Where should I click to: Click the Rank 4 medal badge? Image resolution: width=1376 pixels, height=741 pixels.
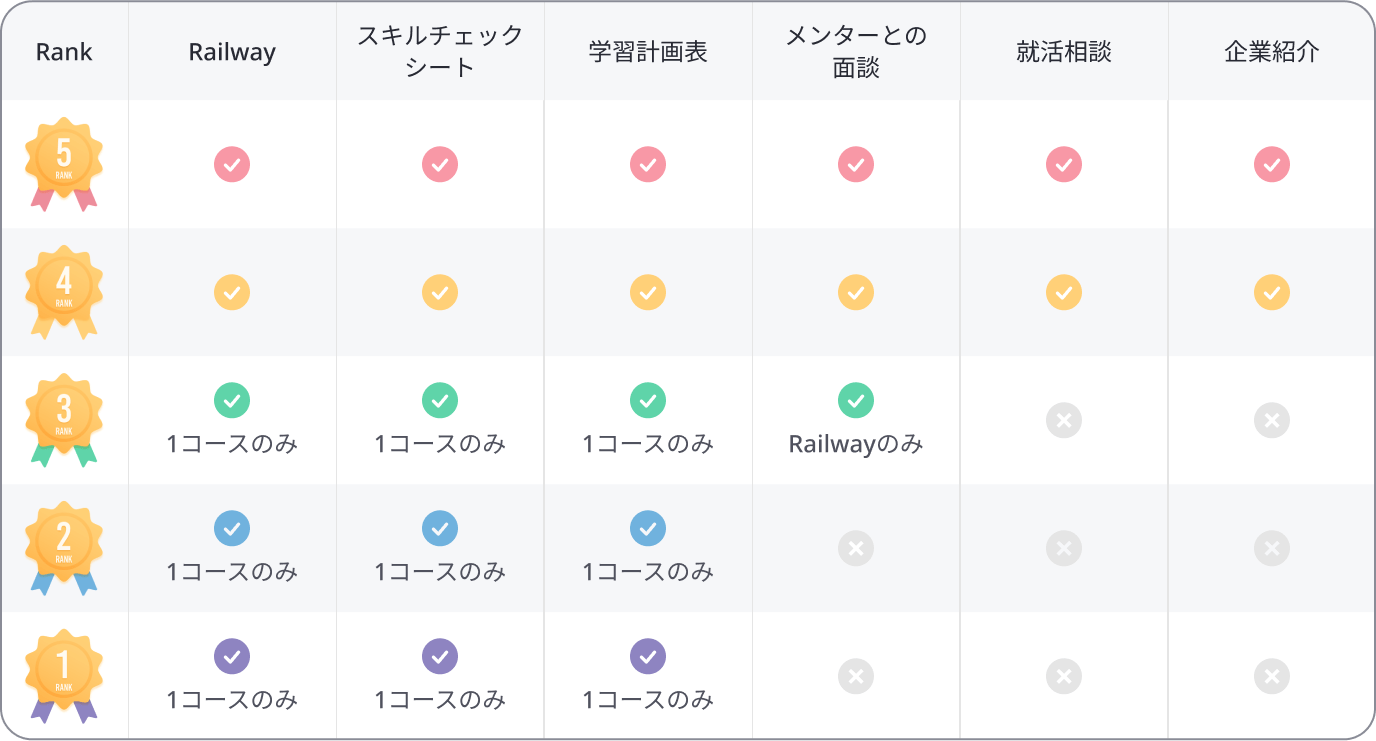pyautogui.click(x=64, y=292)
